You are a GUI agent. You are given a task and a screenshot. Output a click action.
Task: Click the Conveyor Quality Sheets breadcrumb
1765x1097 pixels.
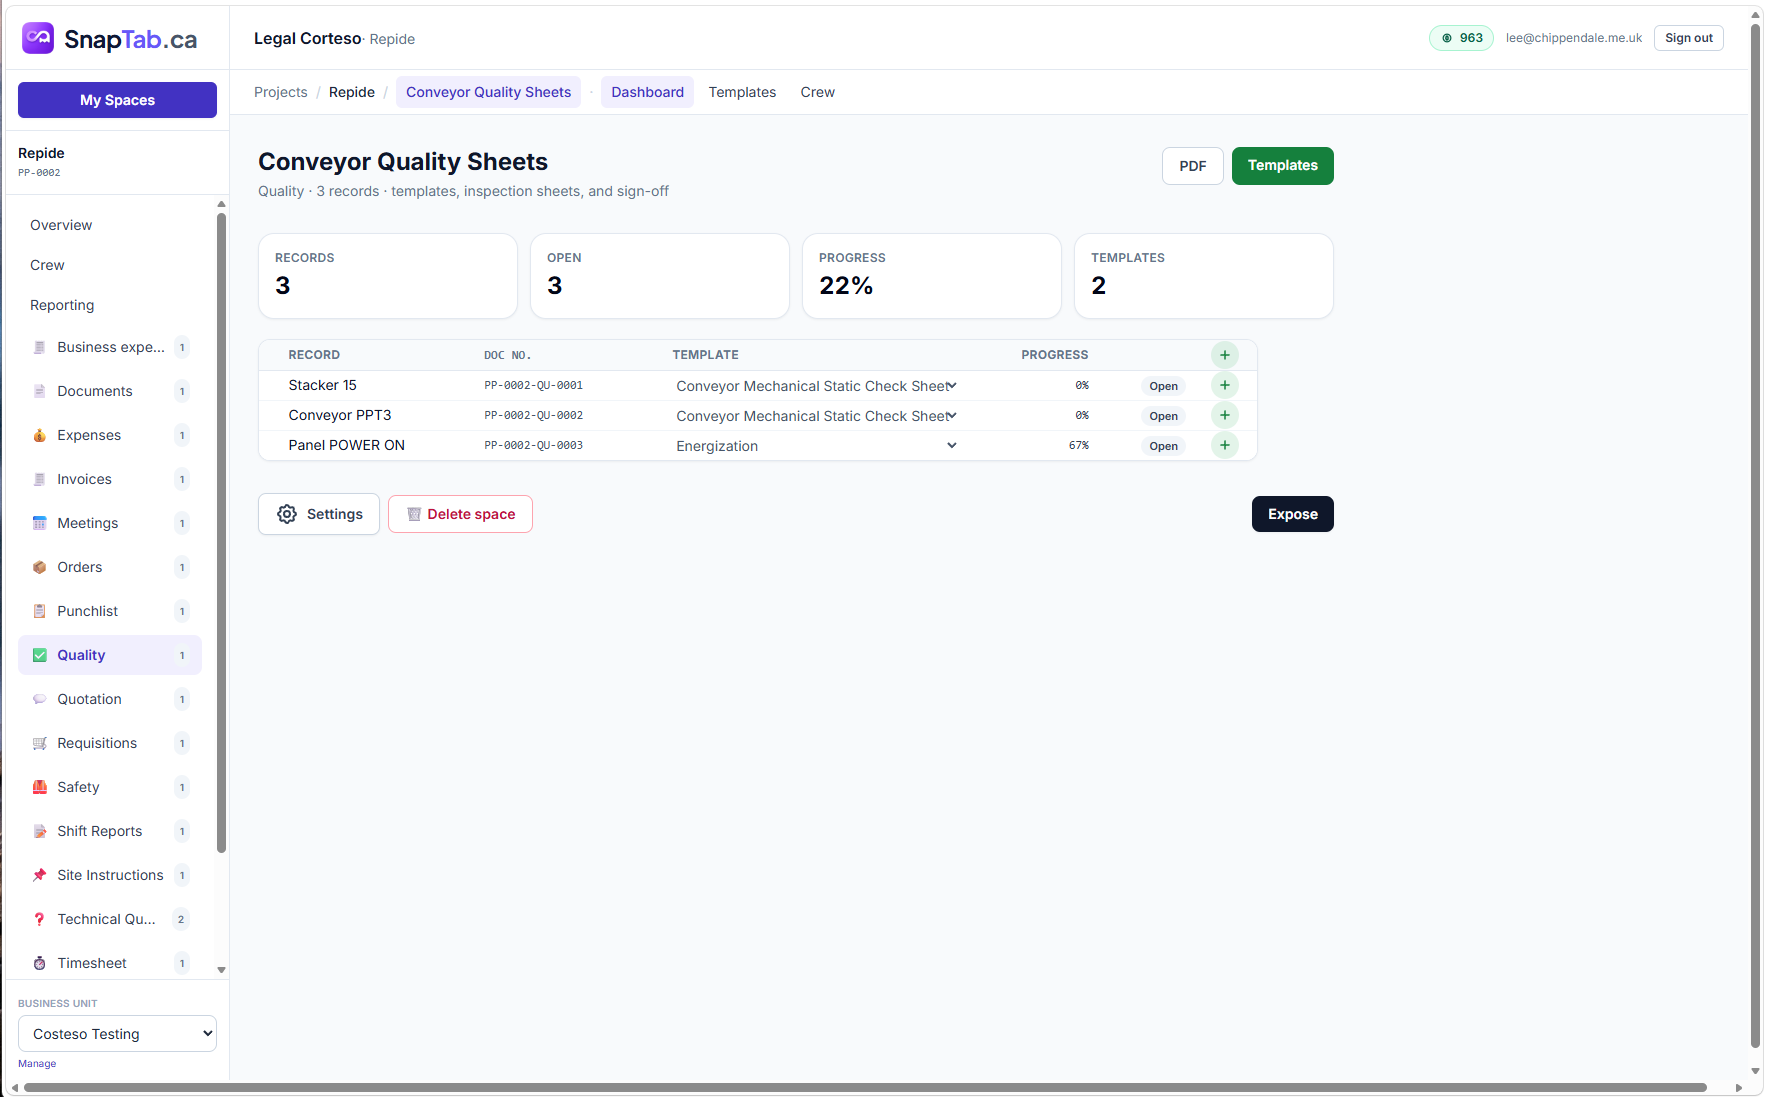(489, 92)
